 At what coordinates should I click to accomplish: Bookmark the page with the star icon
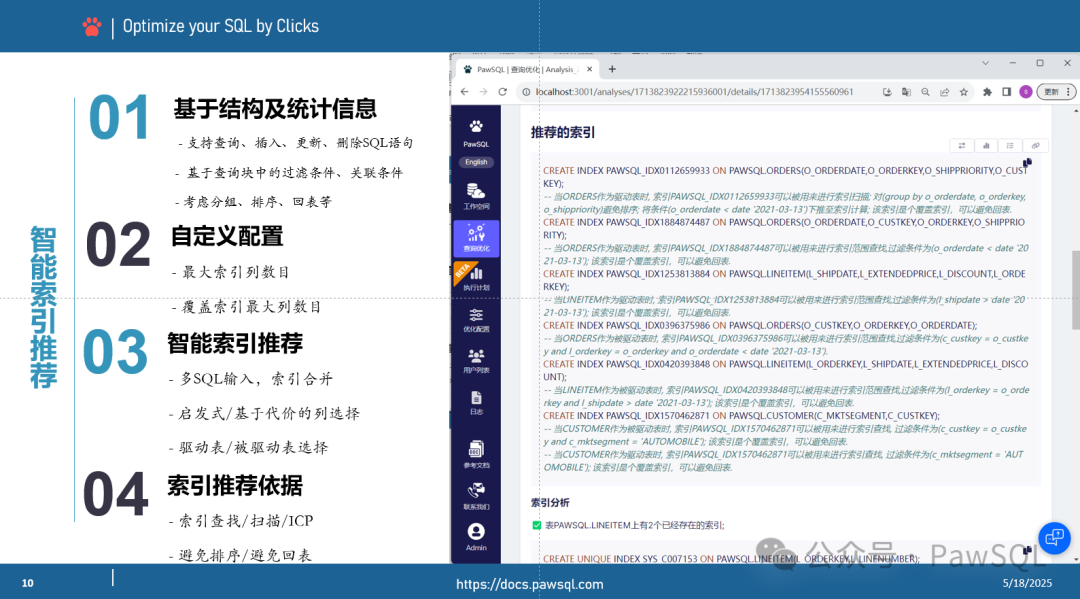[964, 92]
